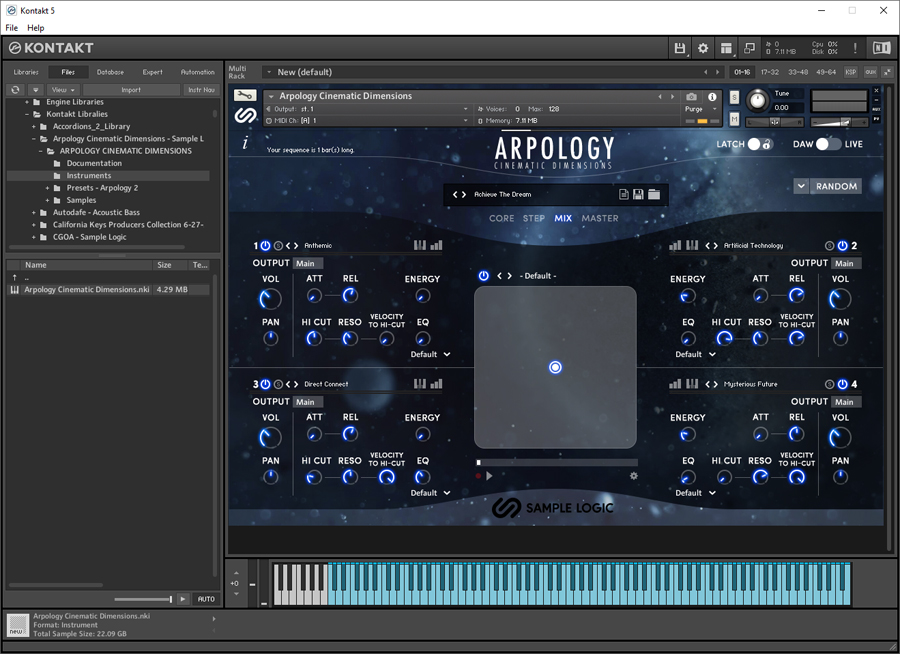This screenshot has height=654, width=900.
Task: Click the Instr Nav button
Action: 201,90
